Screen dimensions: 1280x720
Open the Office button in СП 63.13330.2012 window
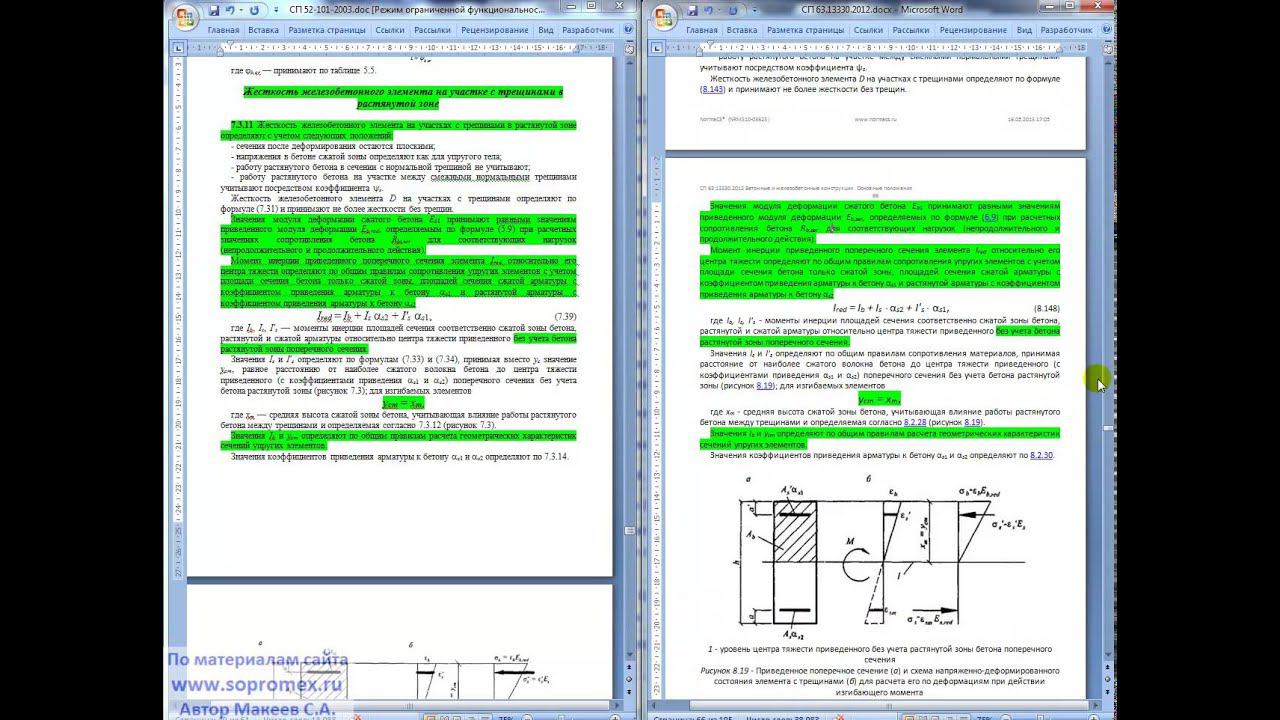pos(665,16)
